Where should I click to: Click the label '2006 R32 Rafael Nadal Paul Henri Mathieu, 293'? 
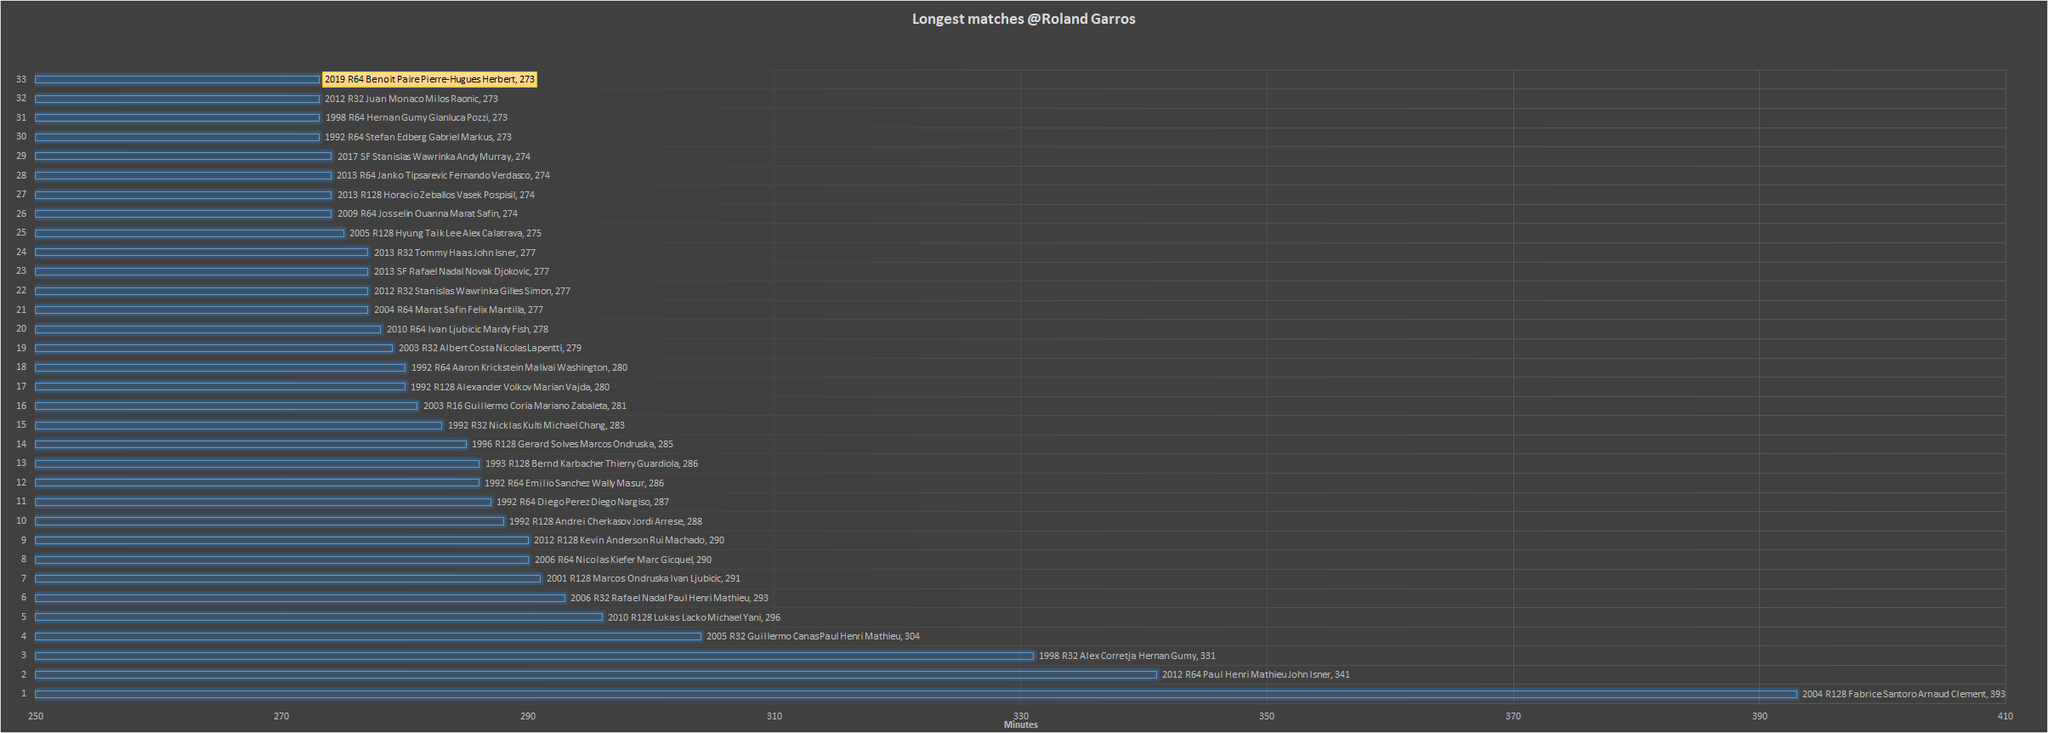tap(669, 598)
